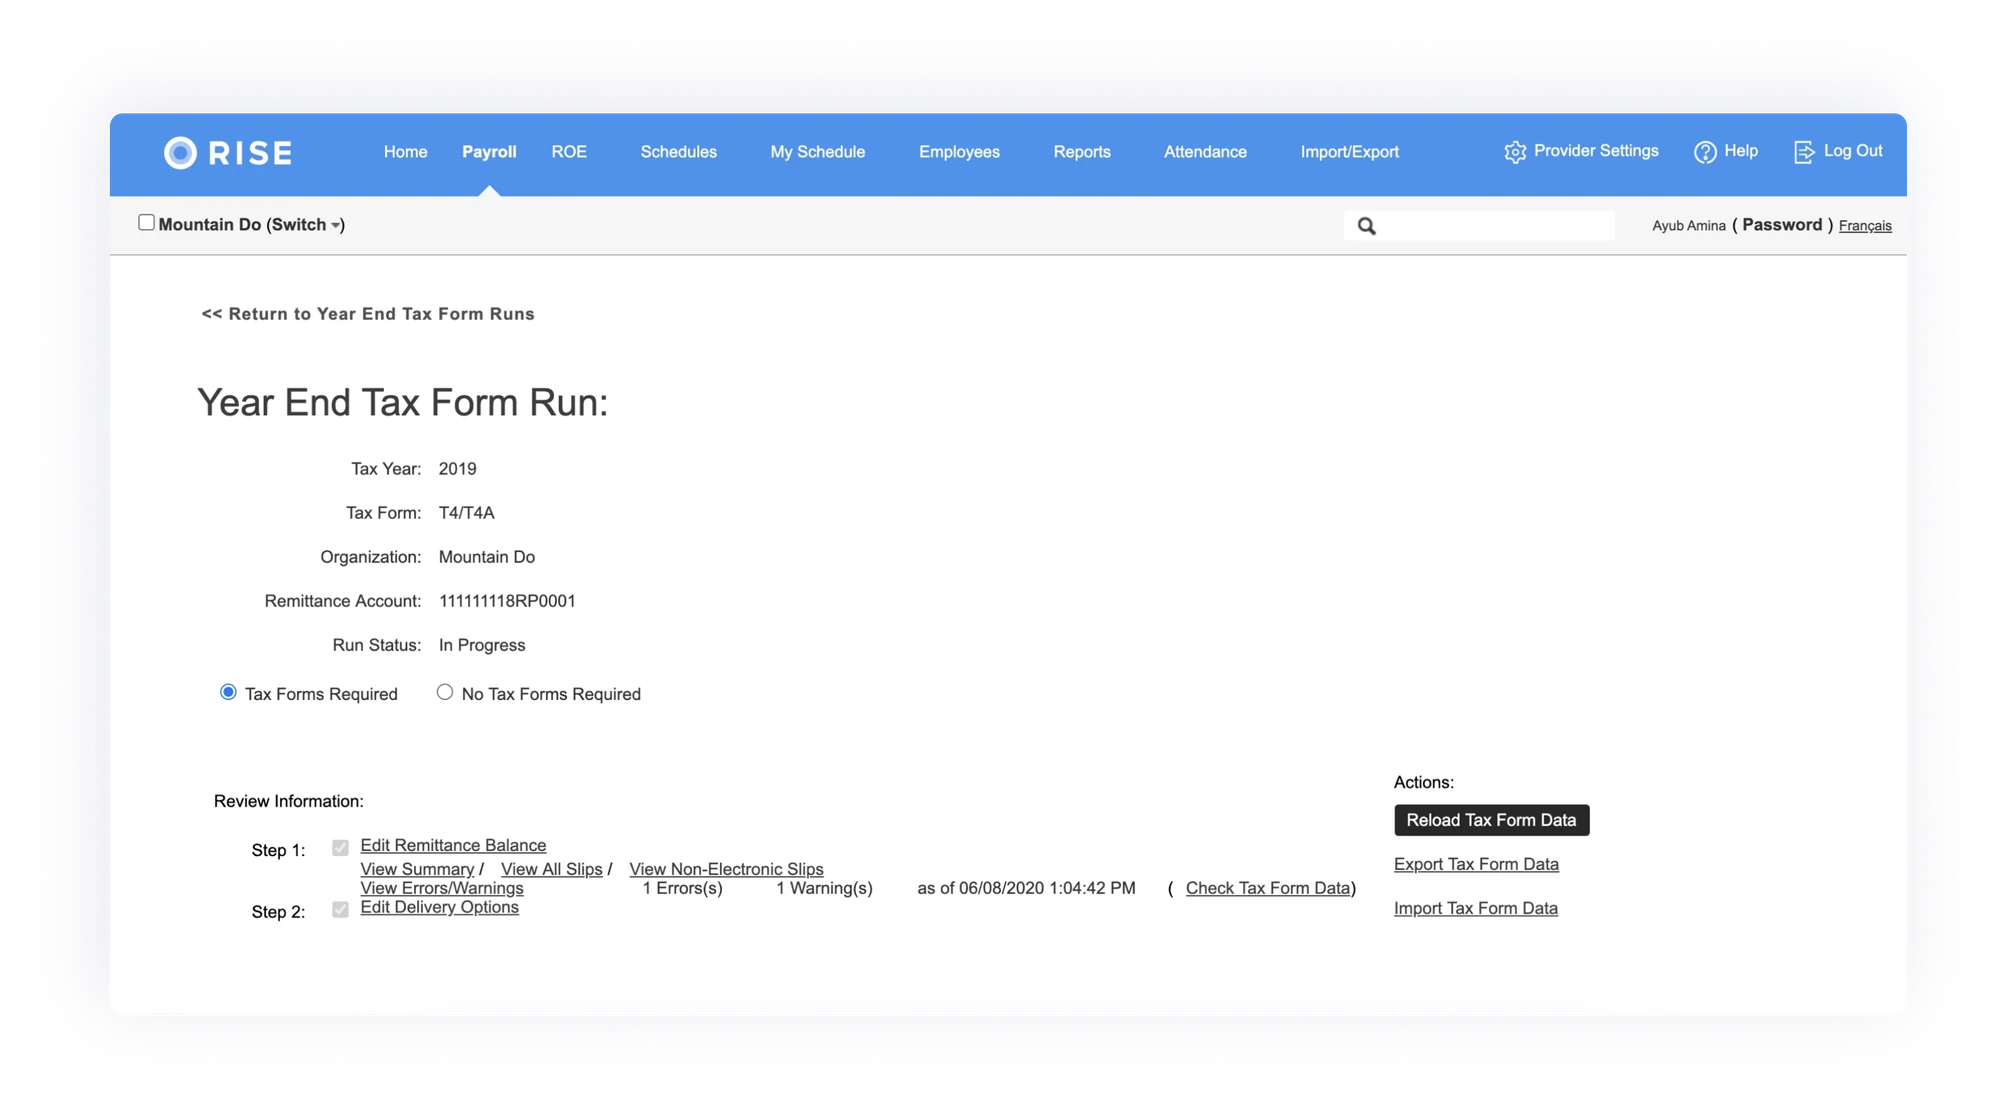Image resolution: width=2000 pixels, height=1104 pixels.
Task: Click the Provider Settings label
Action: point(1596,151)
